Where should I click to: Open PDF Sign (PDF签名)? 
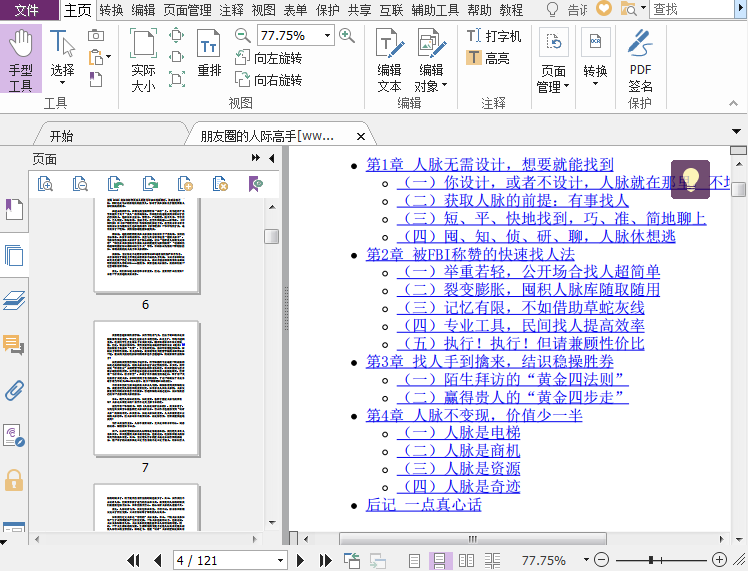pyautogui.click(x=640, y=60)
